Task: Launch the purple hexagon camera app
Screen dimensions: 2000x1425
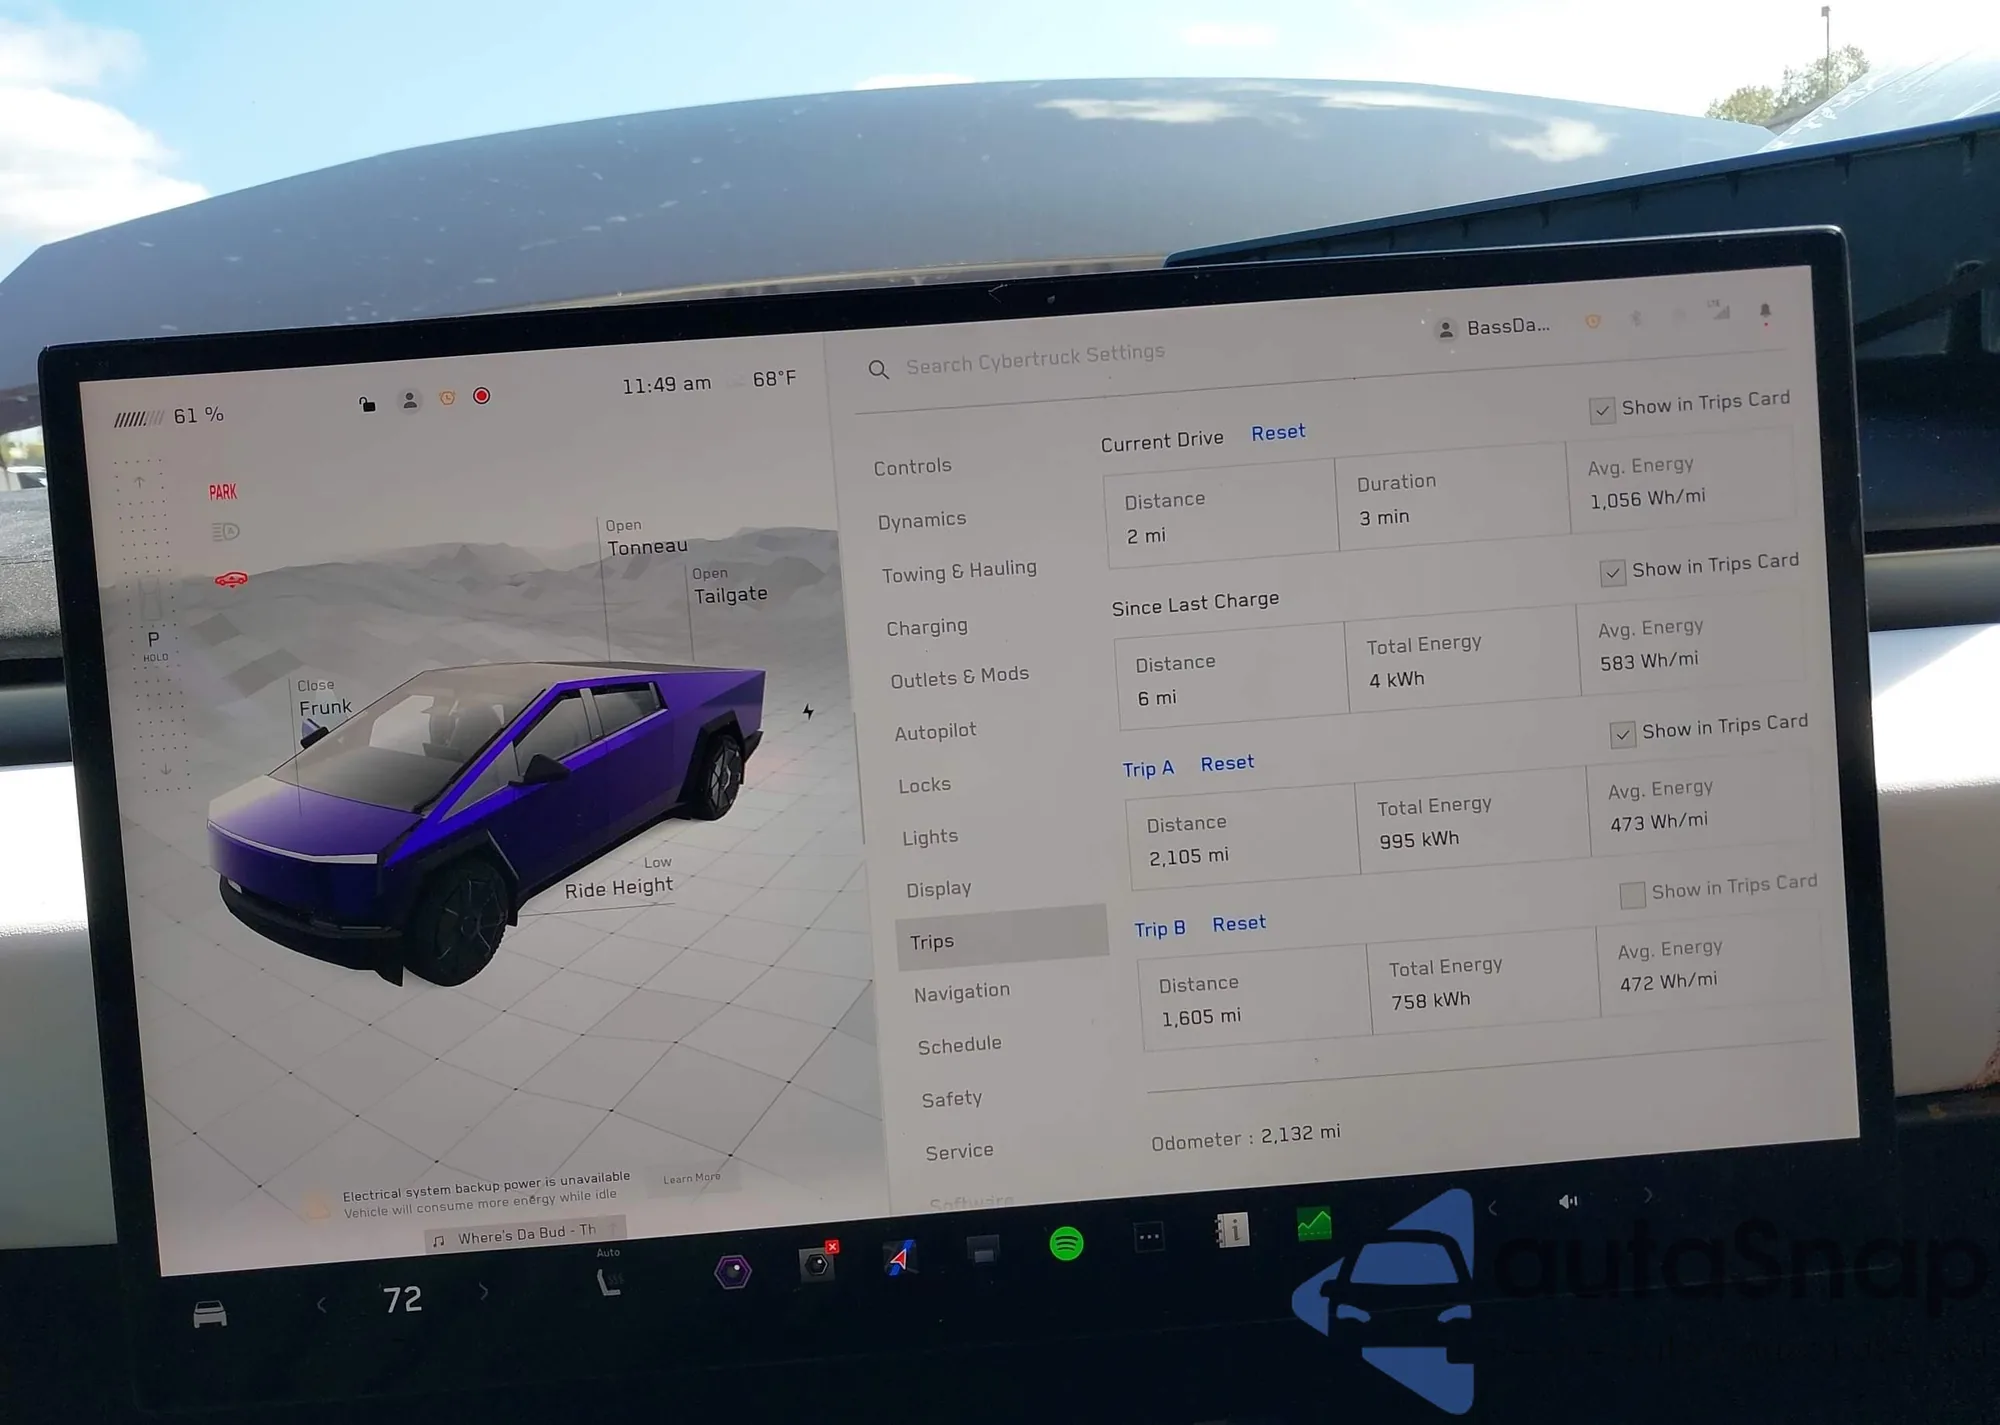Action: point(733,1272)
